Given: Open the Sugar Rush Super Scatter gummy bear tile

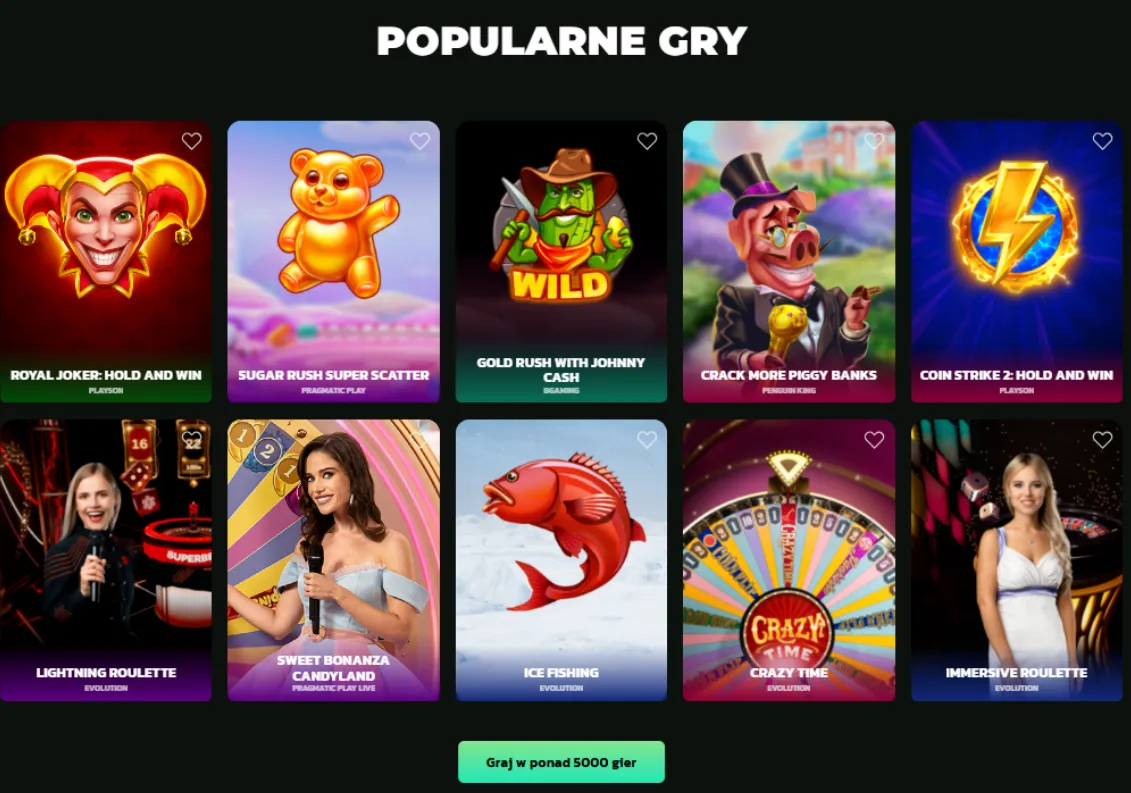Looking at the screenshot, I should pyautogui.click(x=333, y=261).
